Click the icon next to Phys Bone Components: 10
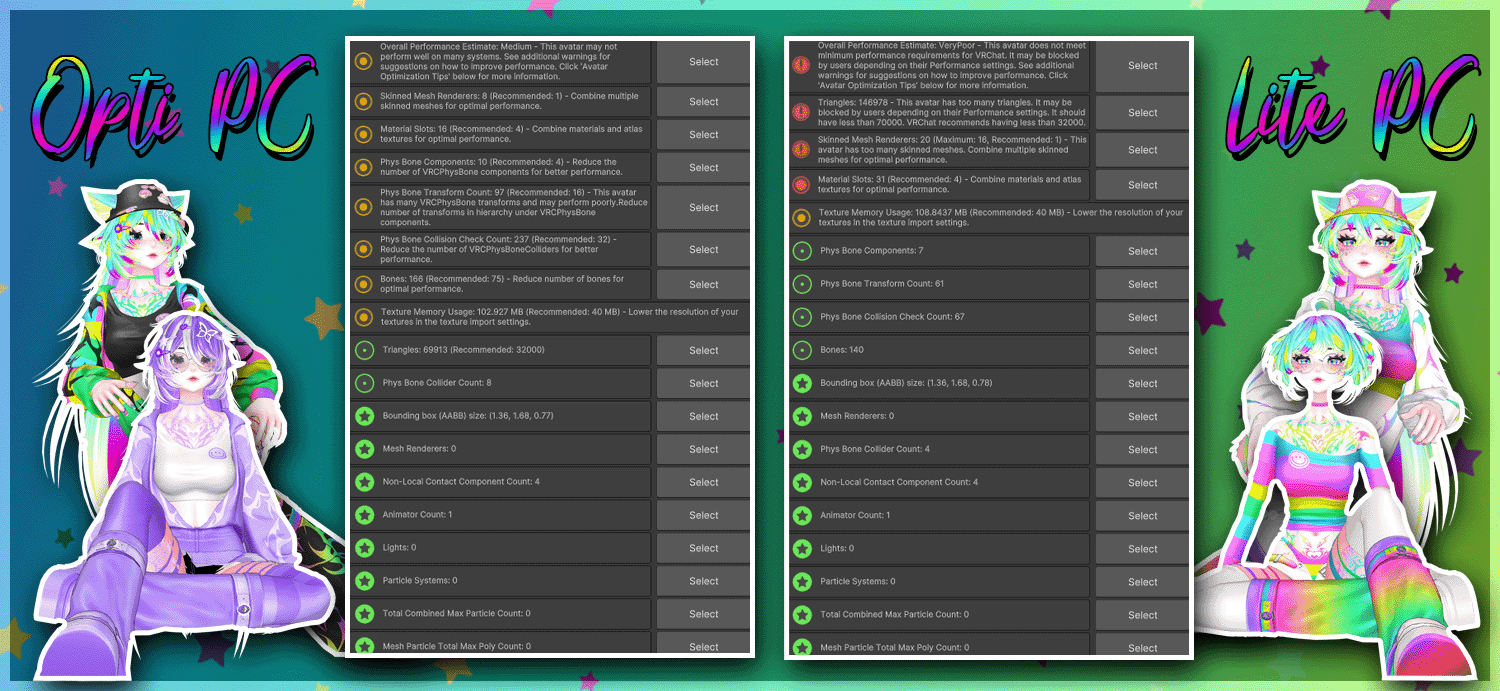The width and height of the screenshot is (1500, 691). (x=364, y=167)
